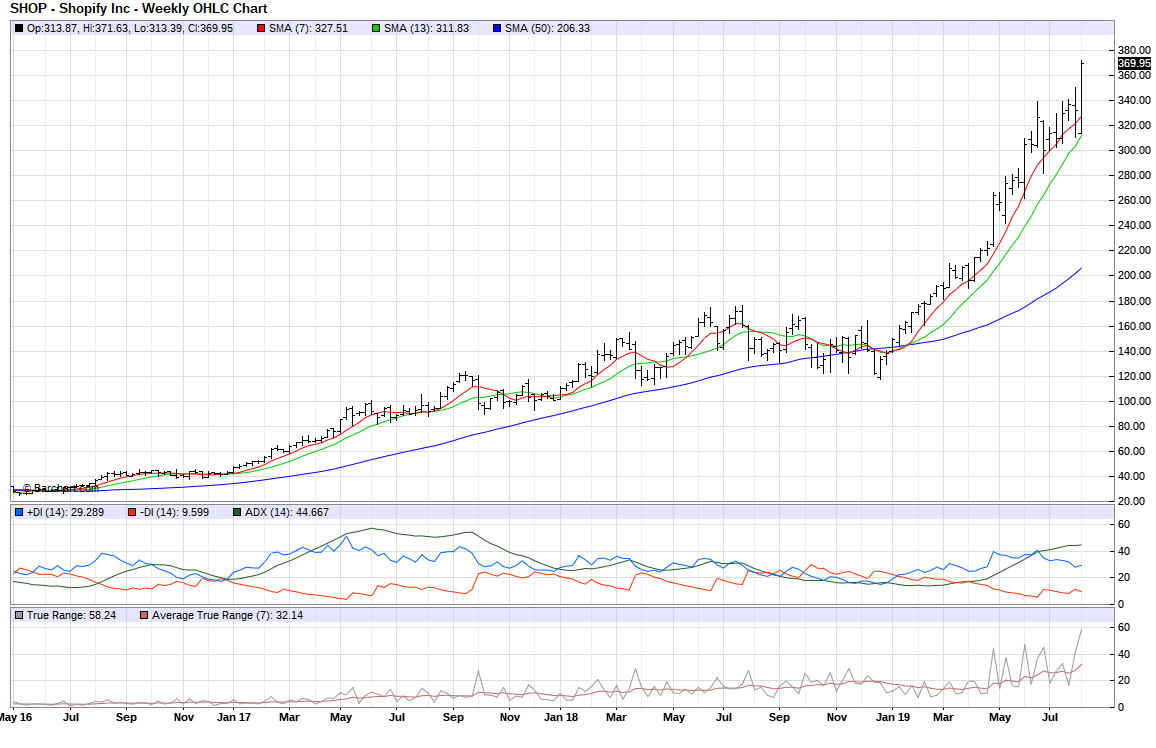The image size is (1156, 748).
Task: Select the OHLC readout 'Op:313.87, Hi:371.63, Lo:313.39, Cl:369.95'
Action: point(130,29)
